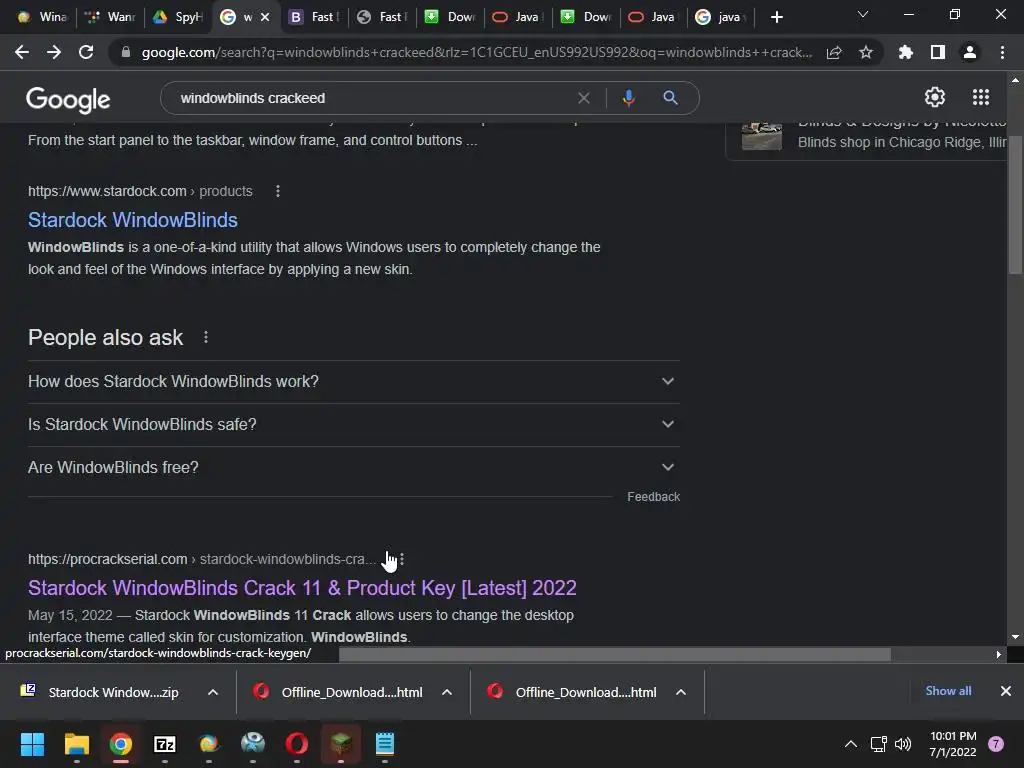Submit search with magnifier icon
Viewport: 1024px width, 768px height.
[670, 98]
